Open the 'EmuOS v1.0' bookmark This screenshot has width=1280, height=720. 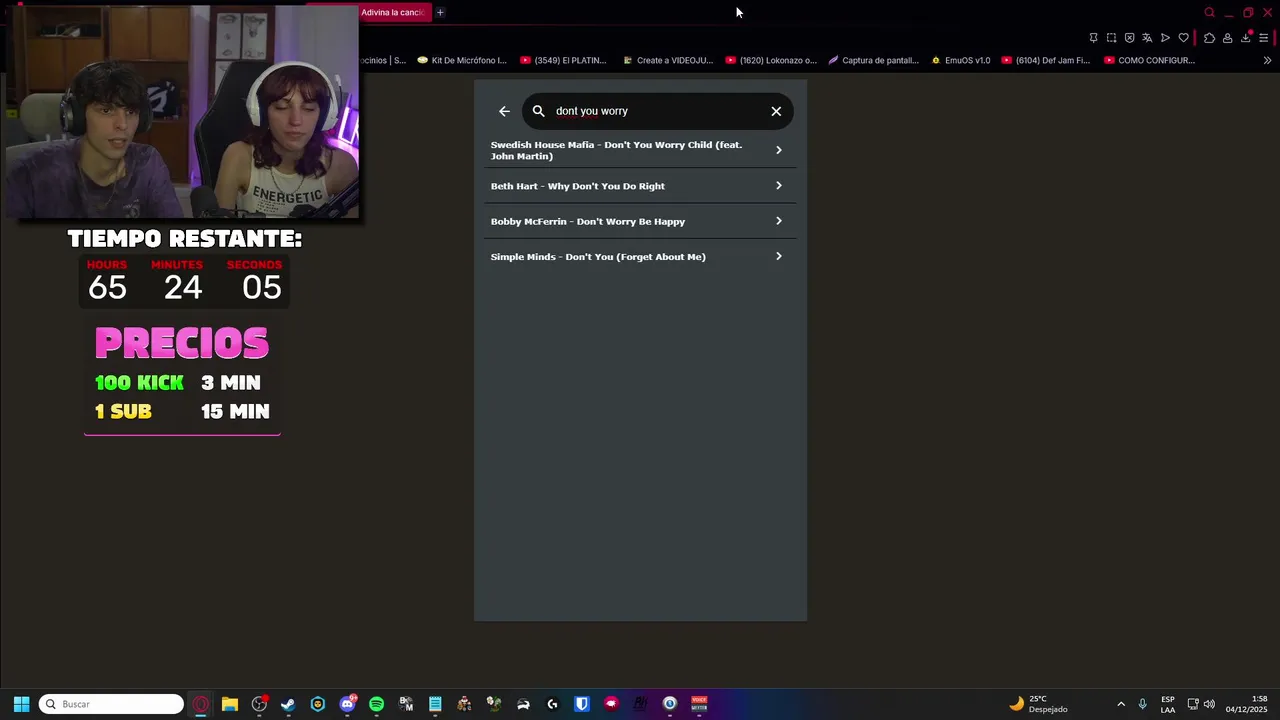(x=960, y=60)
